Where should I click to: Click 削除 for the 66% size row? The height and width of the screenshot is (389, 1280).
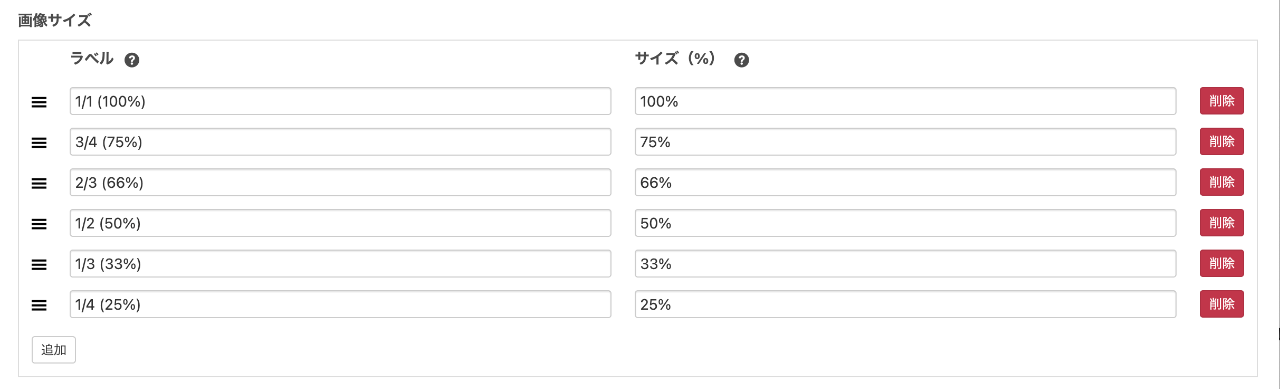point(1222,182)
